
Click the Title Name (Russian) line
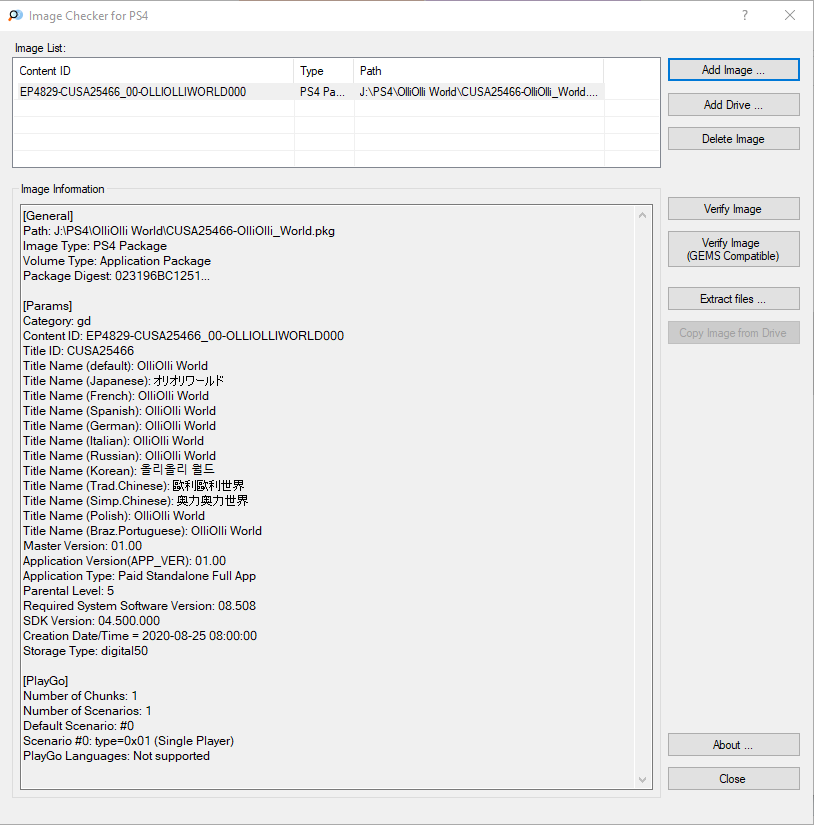[119, 456]
